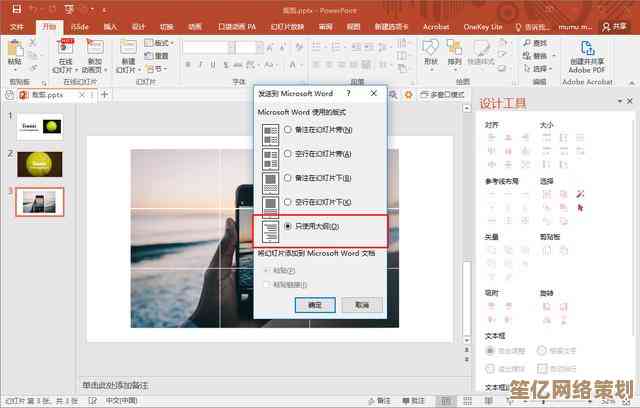Select the blank lines next to slides option
The image size is (640, 408).
click(x=289, y=154)
